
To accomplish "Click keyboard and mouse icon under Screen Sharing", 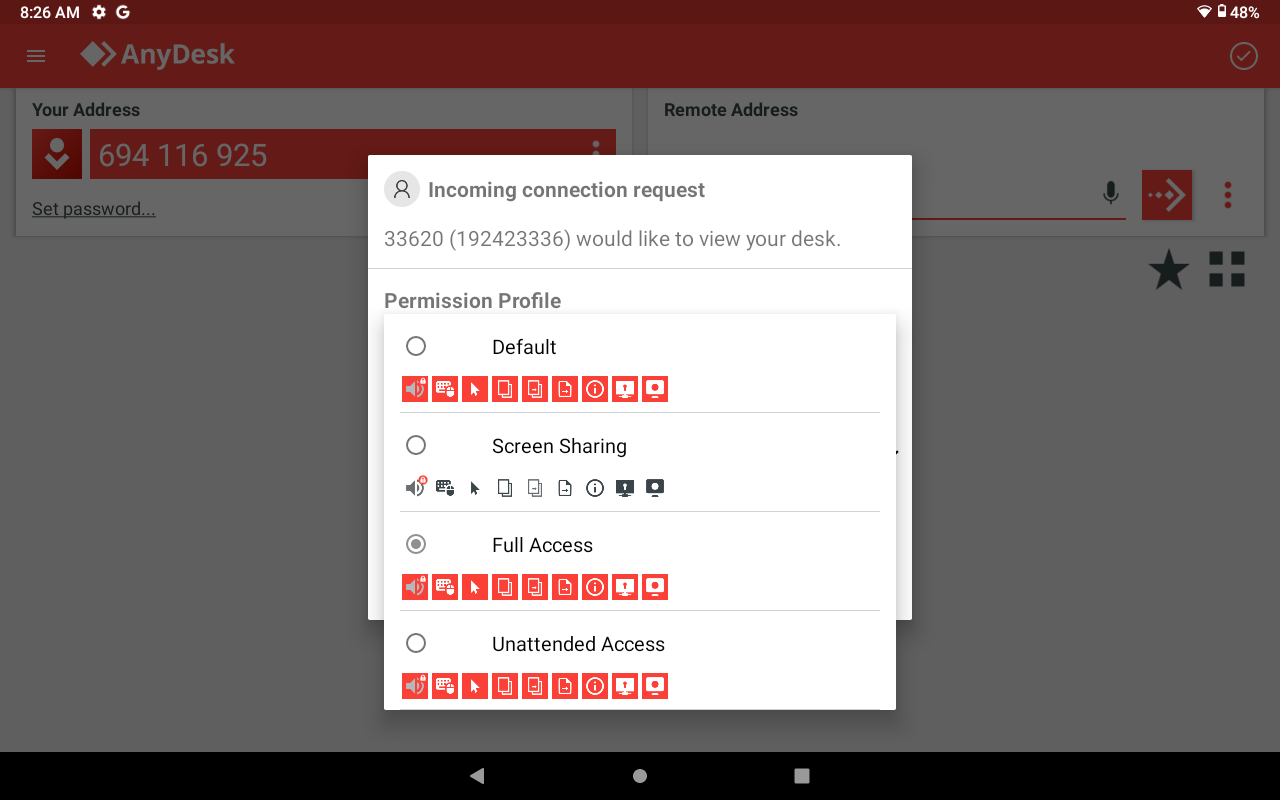I will (x=445, y=488).
